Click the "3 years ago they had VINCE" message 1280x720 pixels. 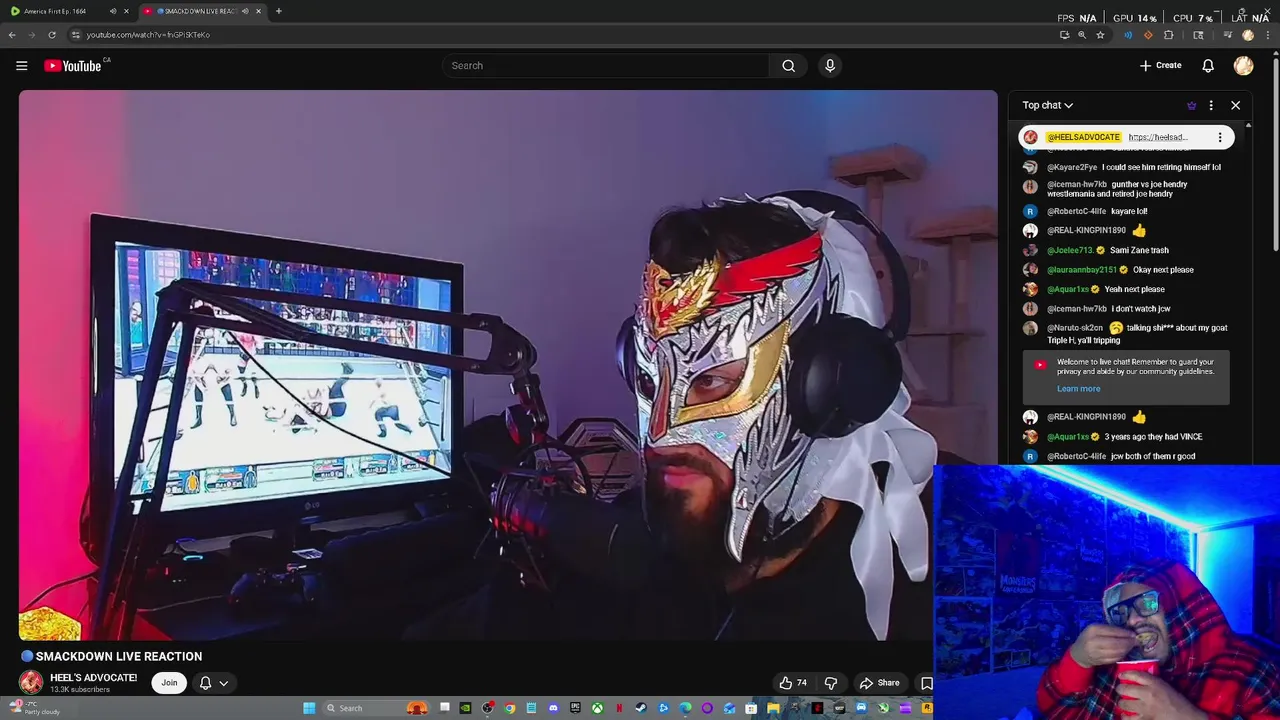point(1153,437)
